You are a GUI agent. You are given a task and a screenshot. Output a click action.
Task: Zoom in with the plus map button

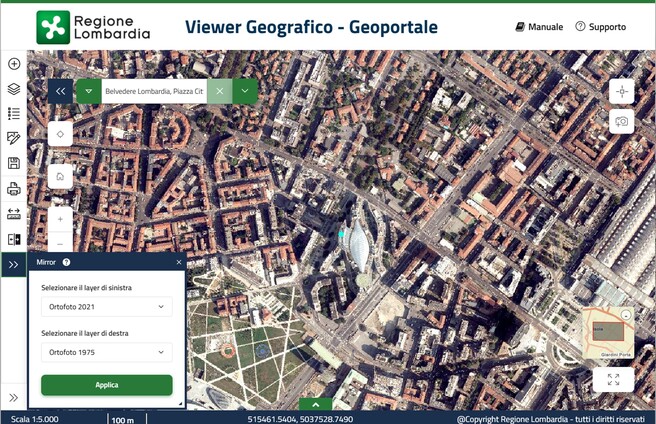60,219
